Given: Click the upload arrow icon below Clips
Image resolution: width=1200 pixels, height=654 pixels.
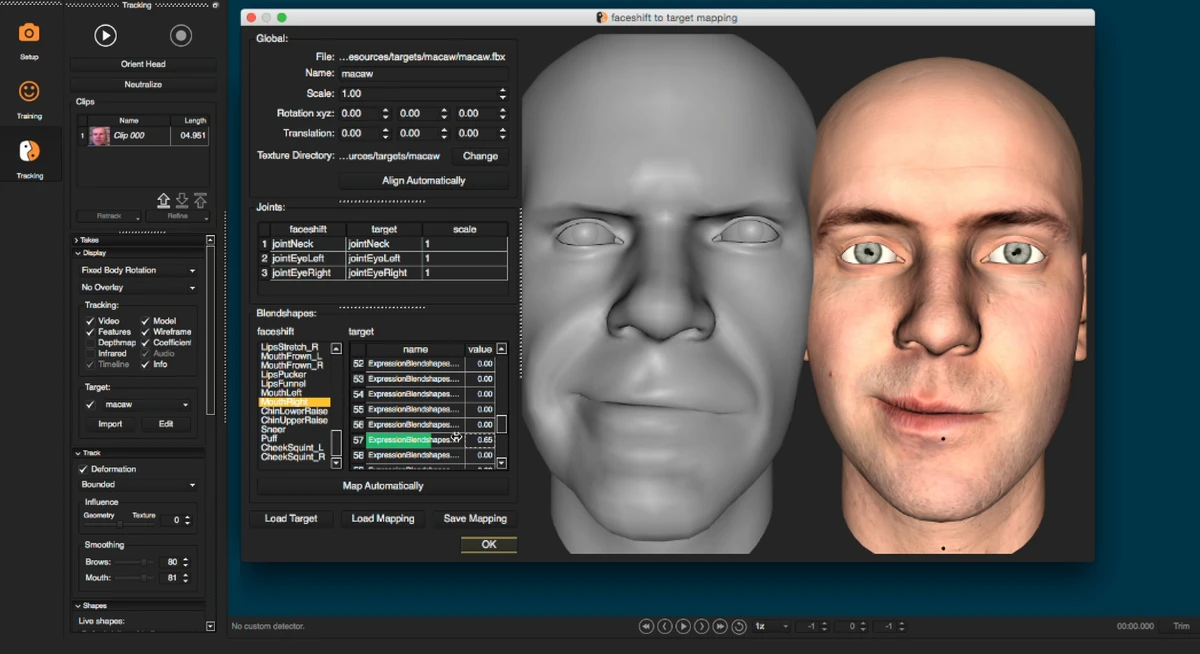Looking at the screenshot, I should pyautogui.click(x=164, y=200).
